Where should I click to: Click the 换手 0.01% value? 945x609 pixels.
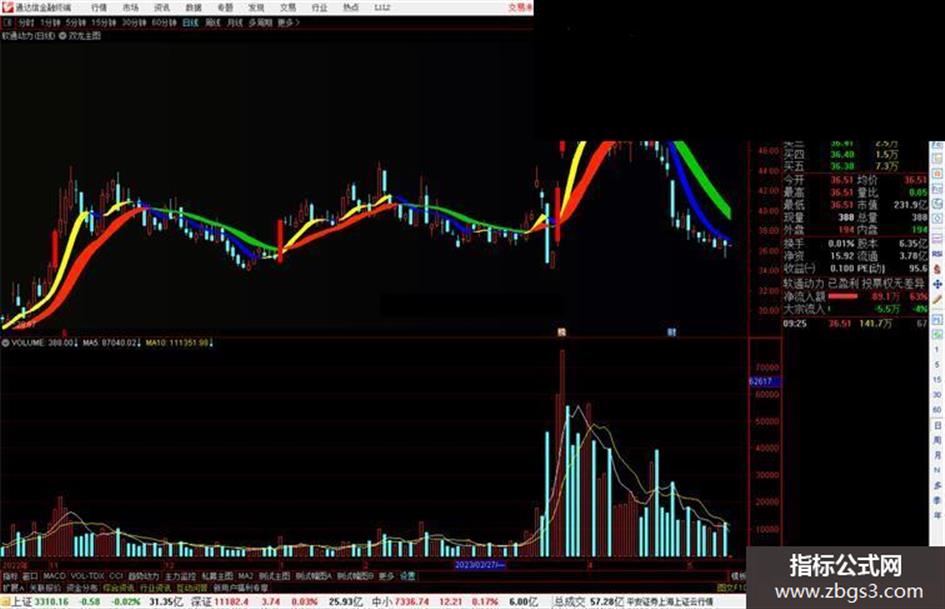(841, 244)
